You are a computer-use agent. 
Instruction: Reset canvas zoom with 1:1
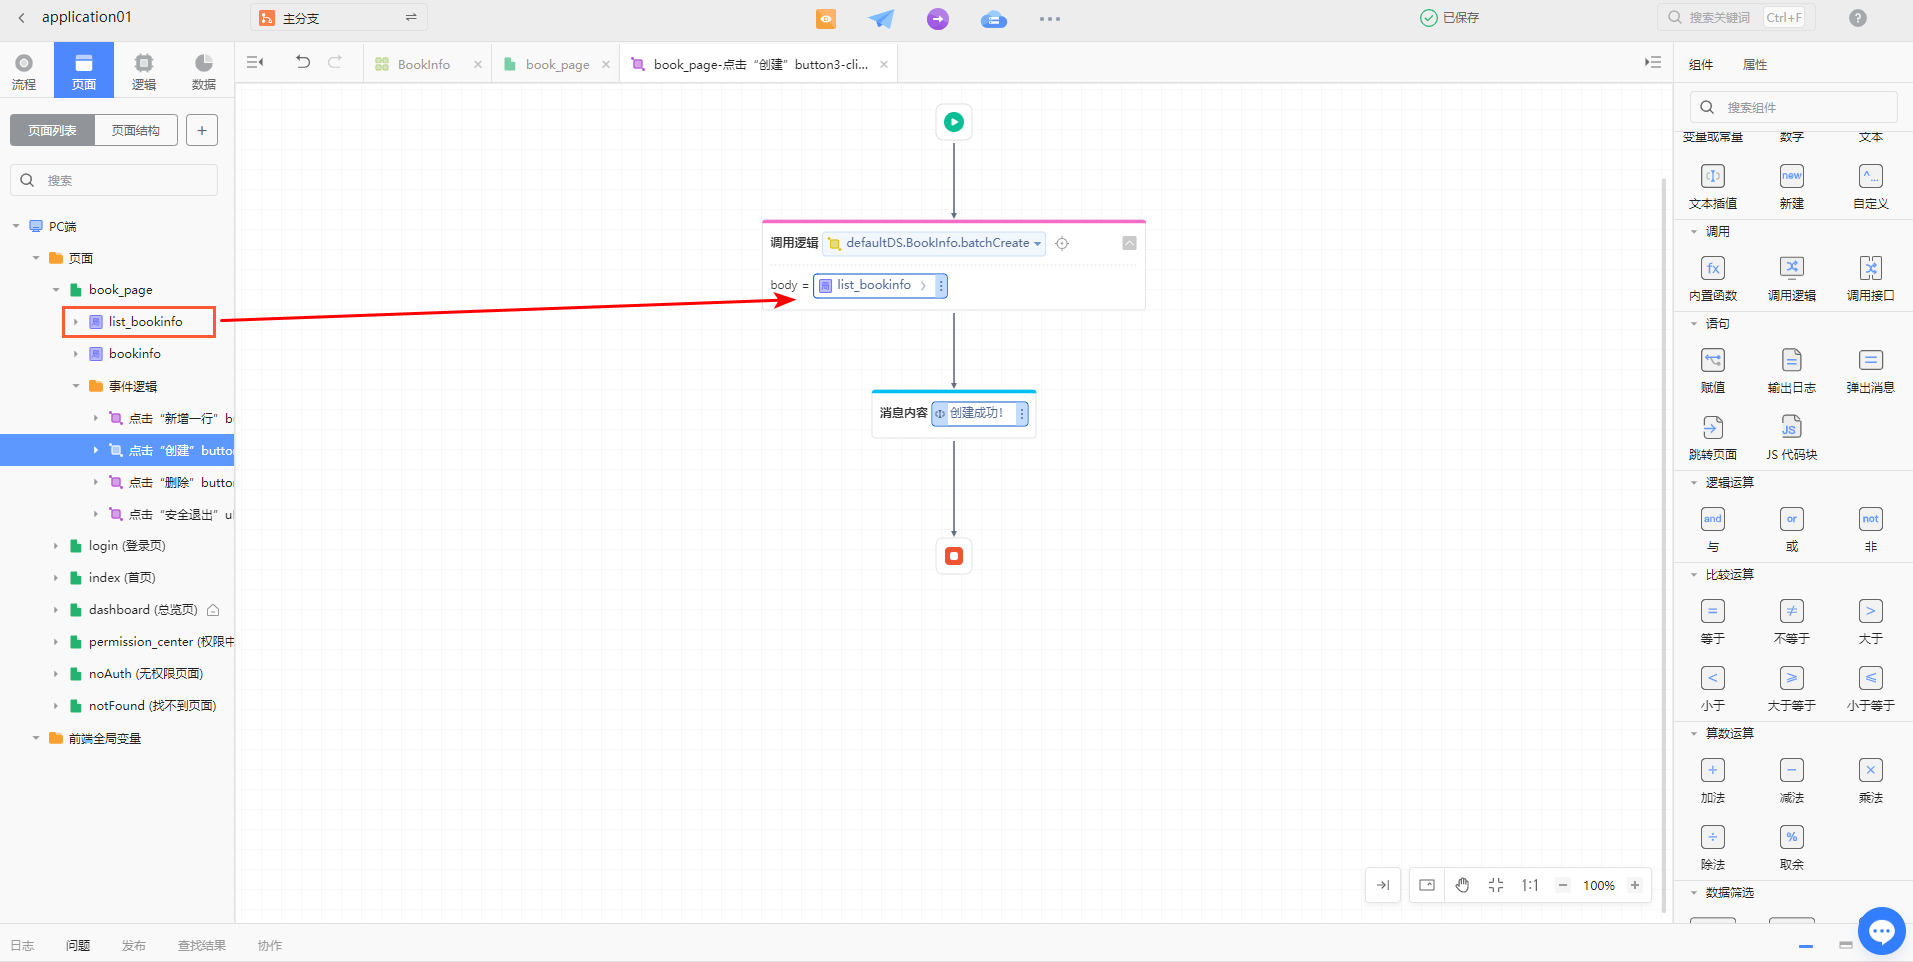click(1530, 885)
